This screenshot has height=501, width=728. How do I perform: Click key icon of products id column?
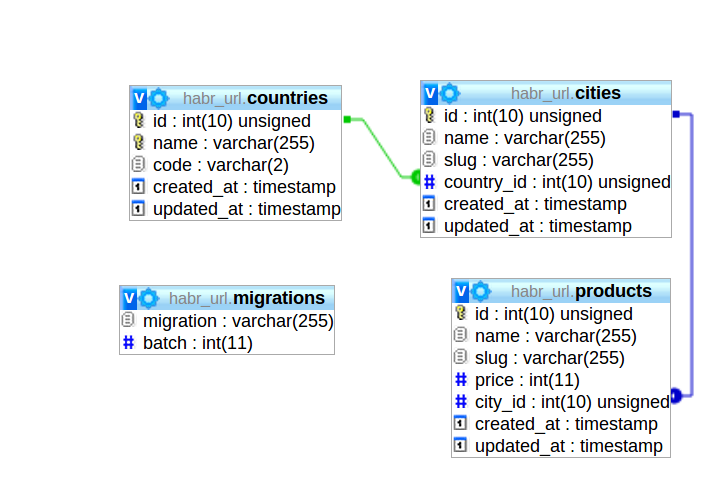coord(461,313)
